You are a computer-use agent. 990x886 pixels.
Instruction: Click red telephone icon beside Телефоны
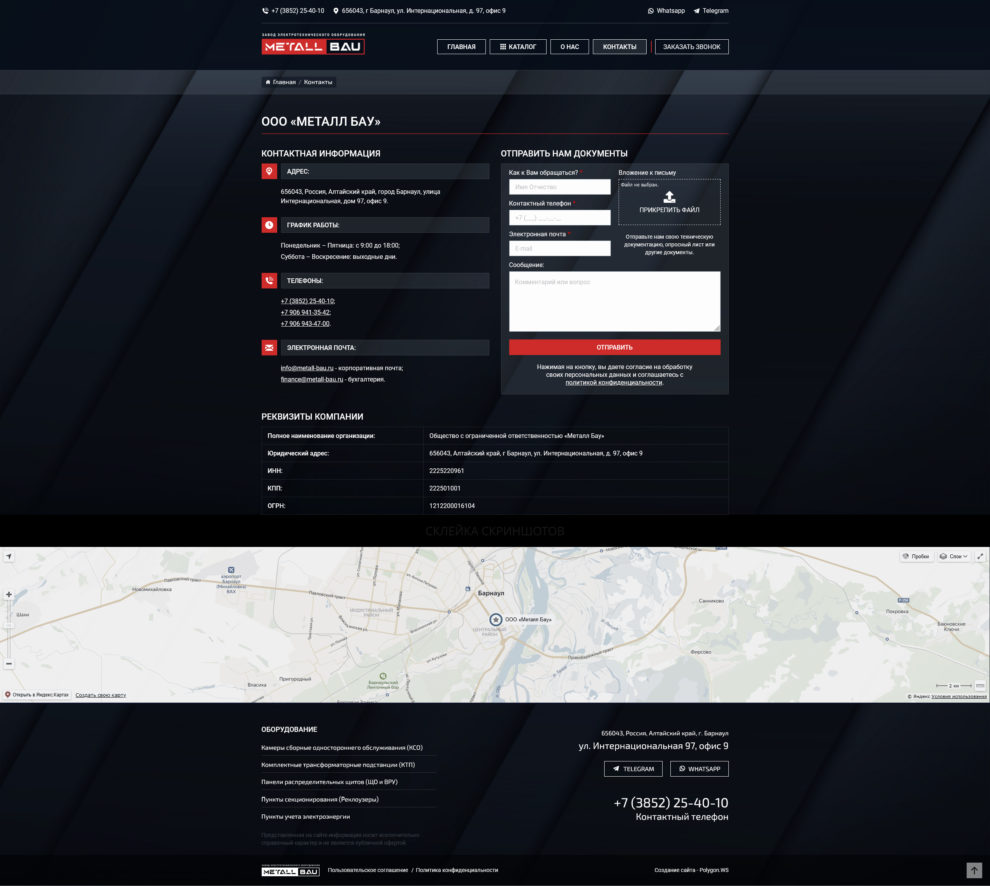coord(269,280)
